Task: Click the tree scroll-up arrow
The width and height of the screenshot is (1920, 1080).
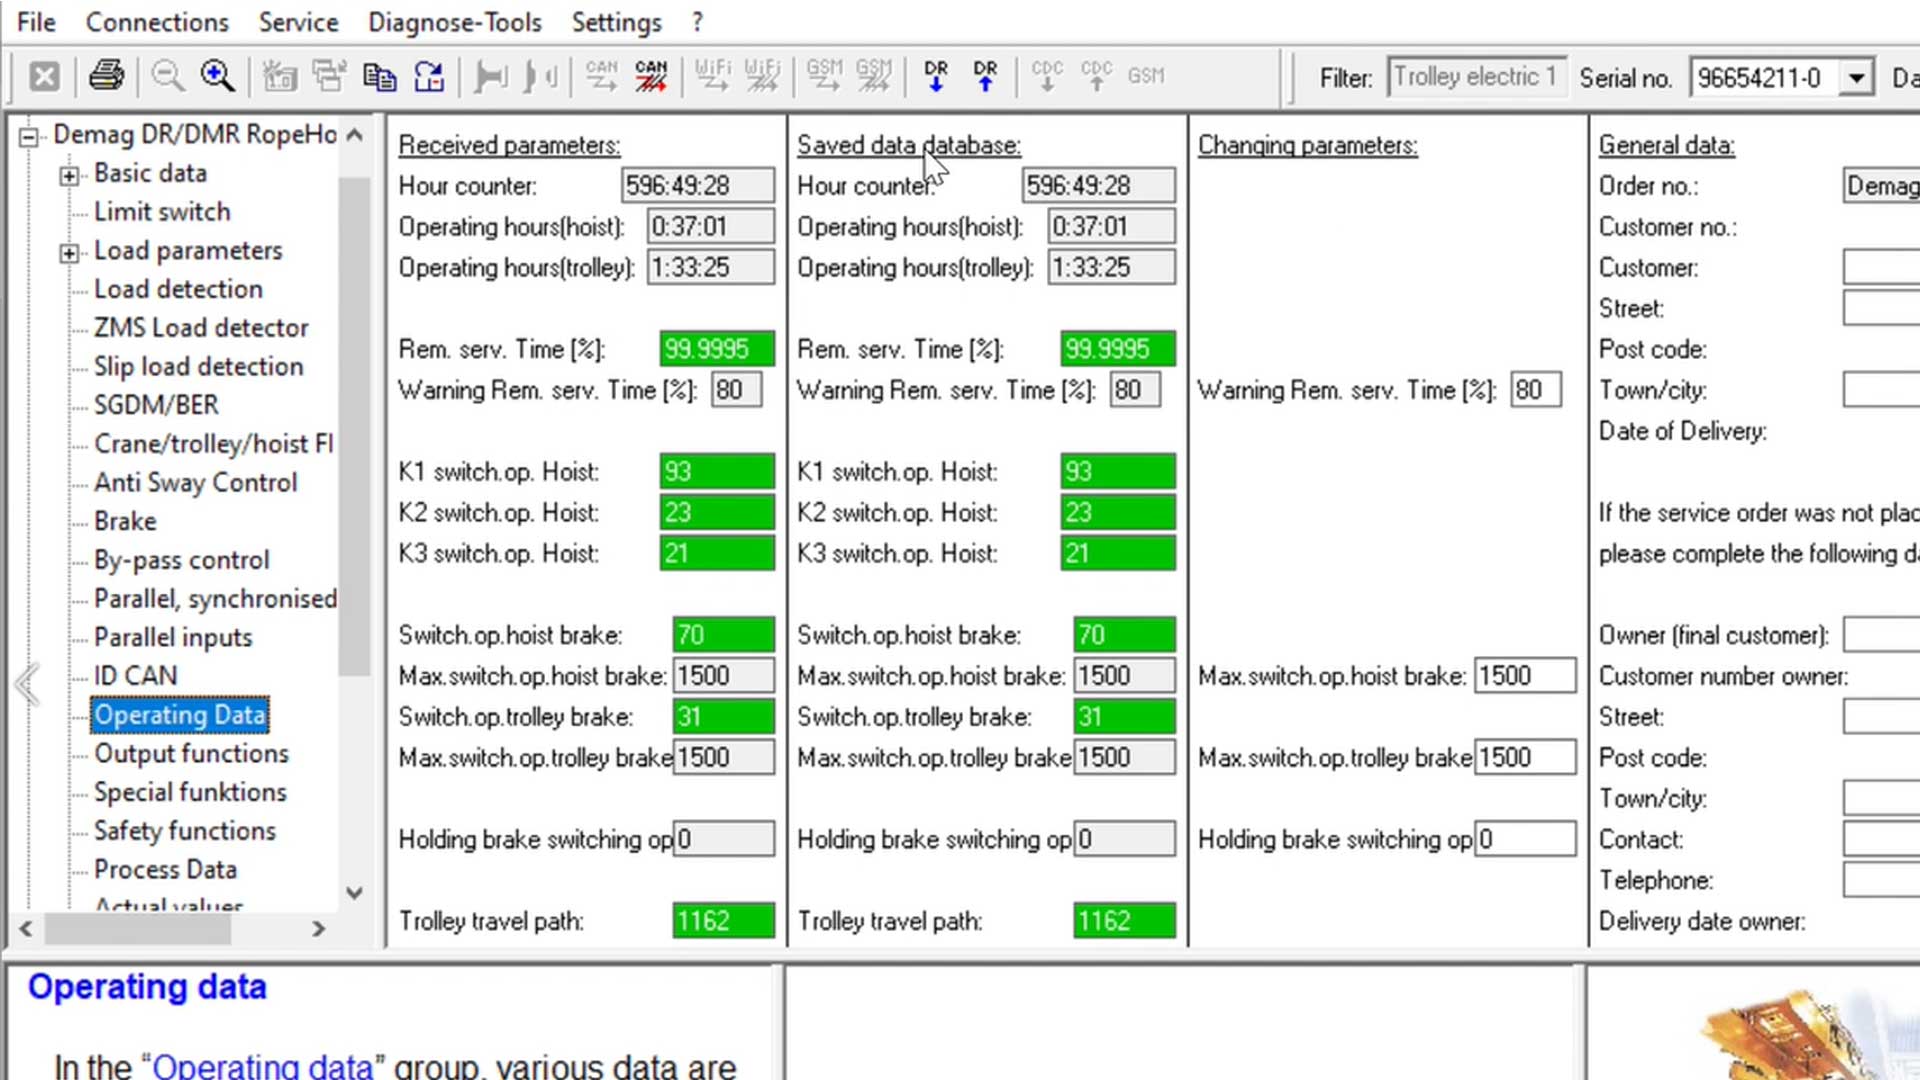Action: (x=354, y=135)
